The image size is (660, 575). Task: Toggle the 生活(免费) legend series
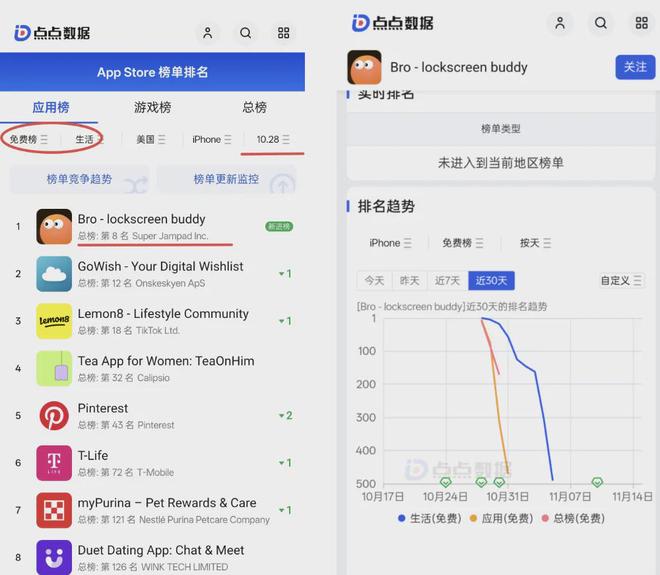[x=431, y=518]
